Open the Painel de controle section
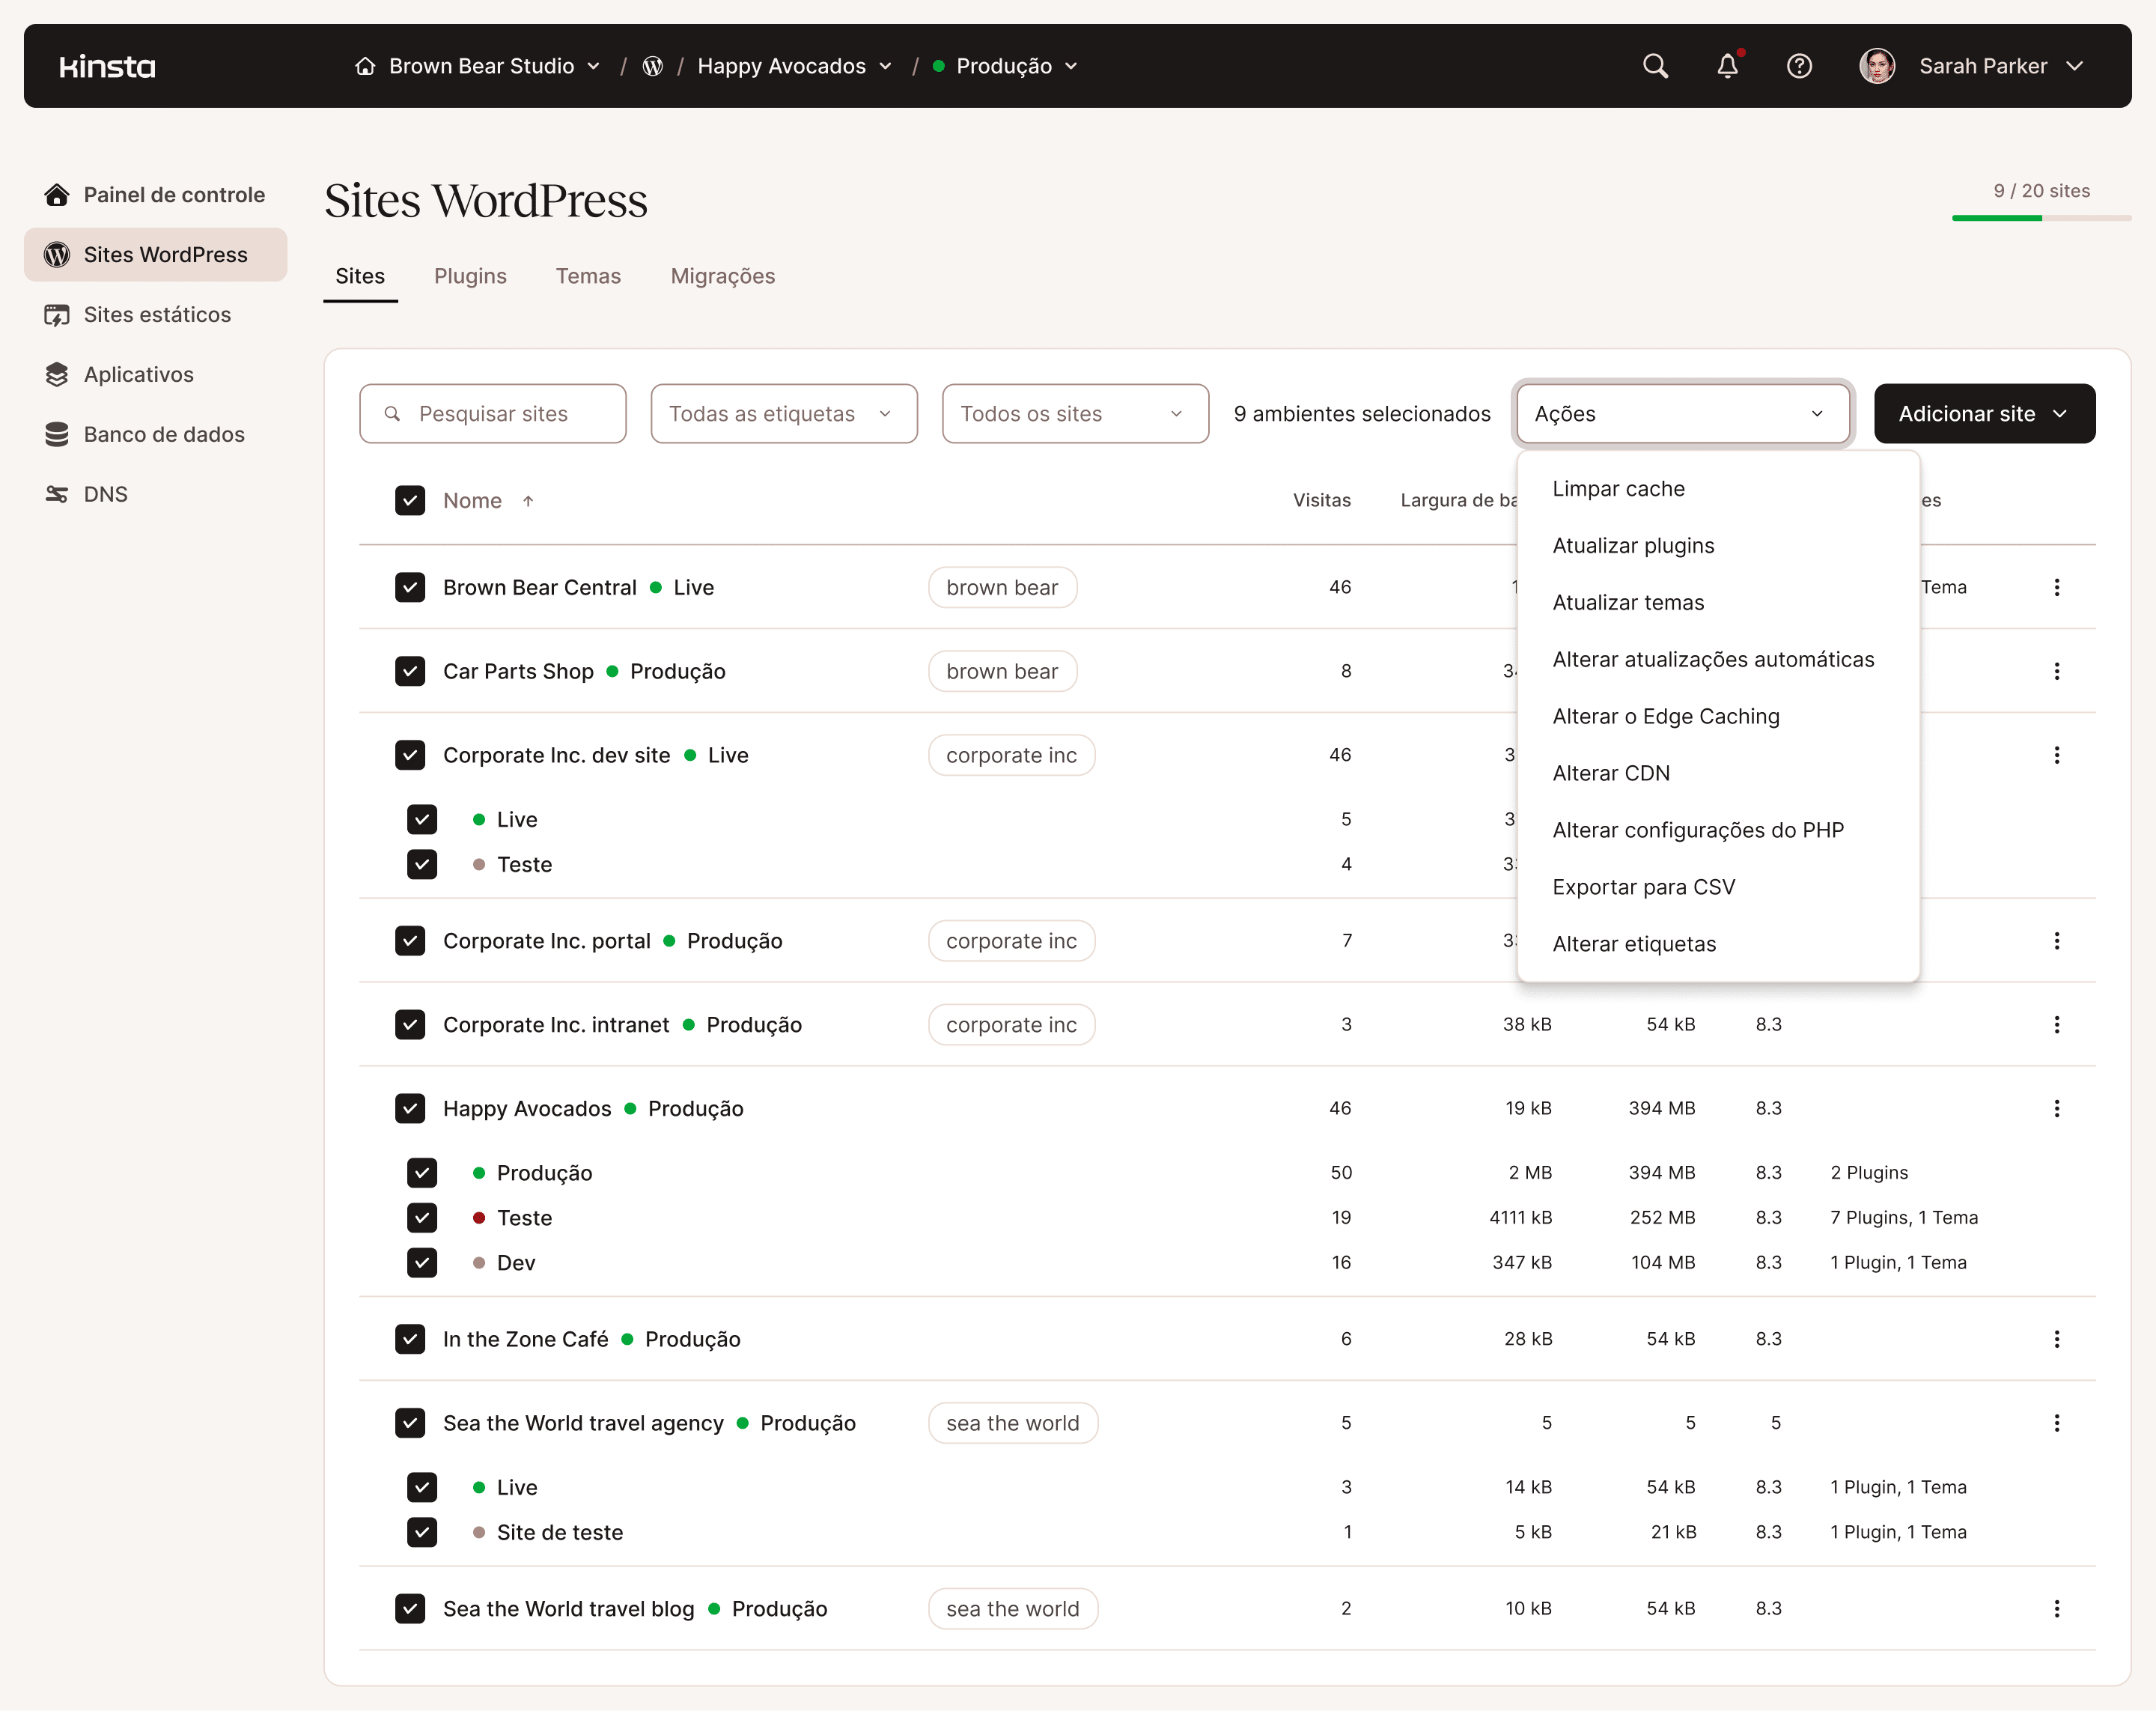2156x1711 pixels. click(x=174, y=195)
